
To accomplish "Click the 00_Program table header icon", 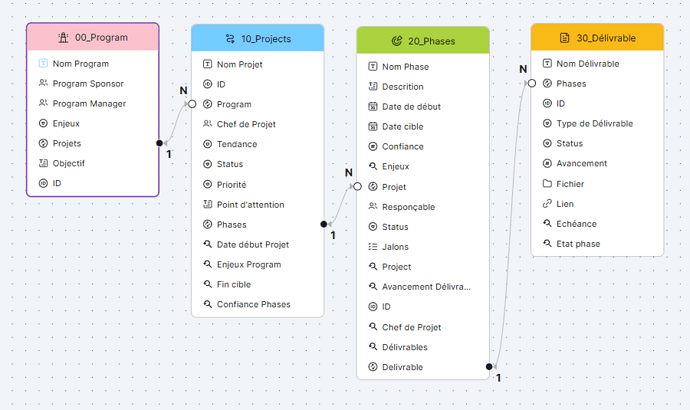I will tap(63, 37).
